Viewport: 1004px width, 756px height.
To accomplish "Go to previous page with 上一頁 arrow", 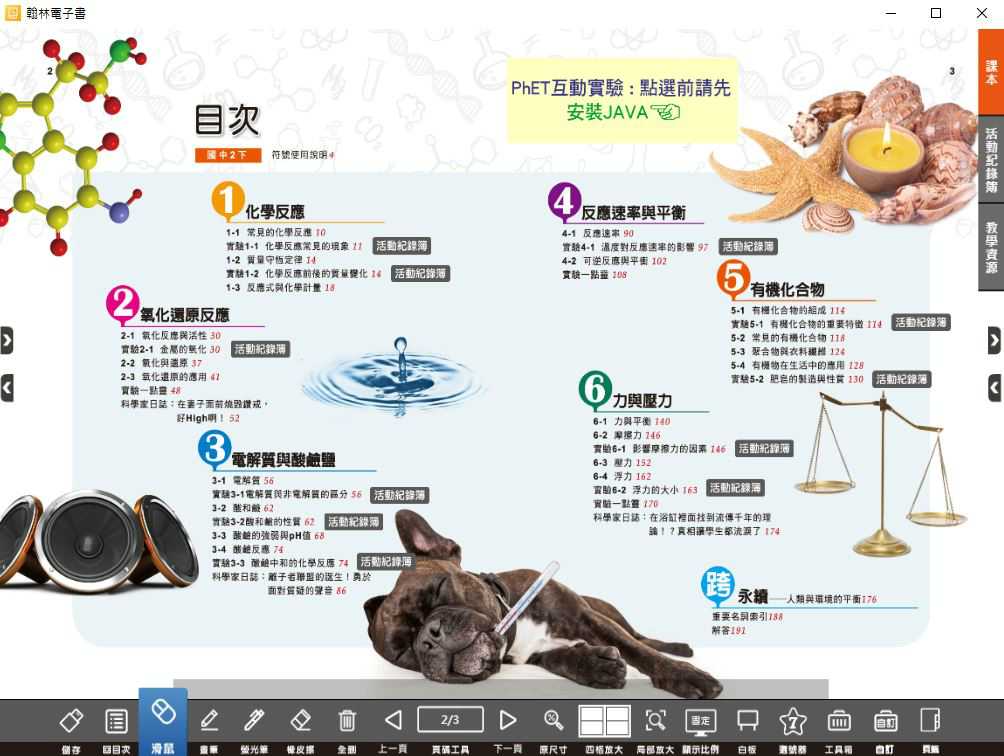I will [393, 720].
